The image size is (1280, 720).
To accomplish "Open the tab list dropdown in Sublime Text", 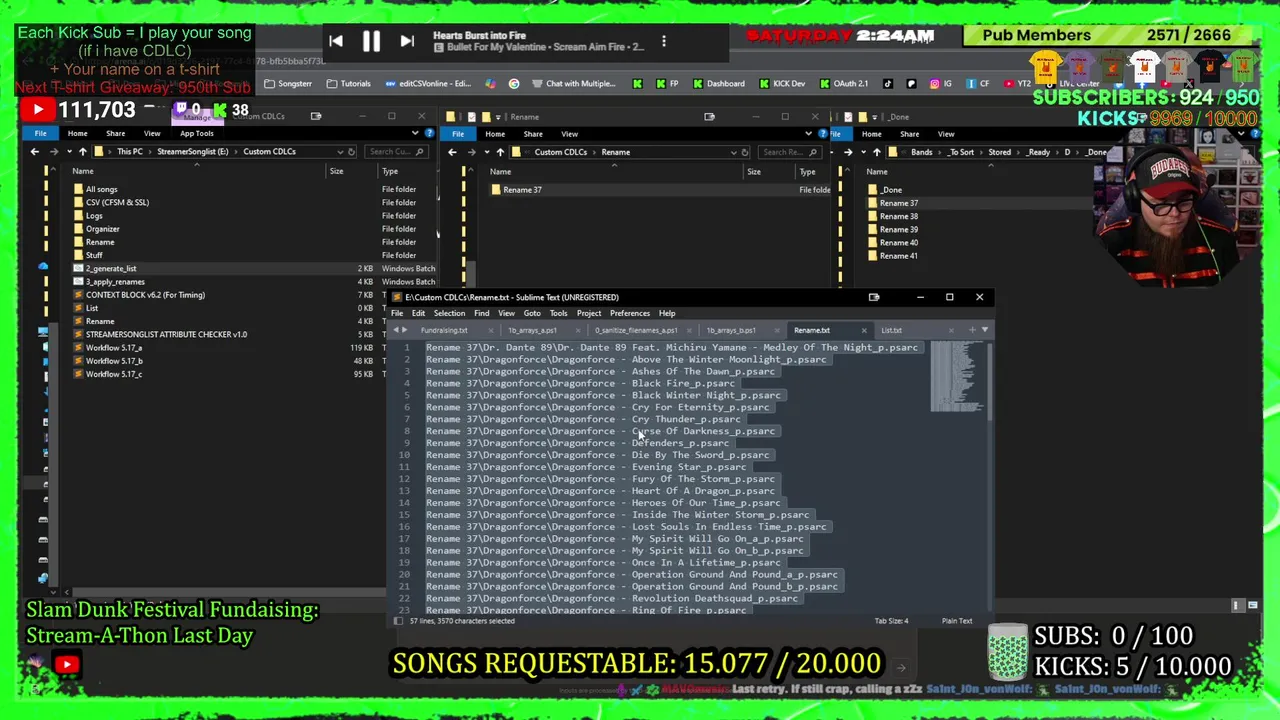I will coord(985,330).
